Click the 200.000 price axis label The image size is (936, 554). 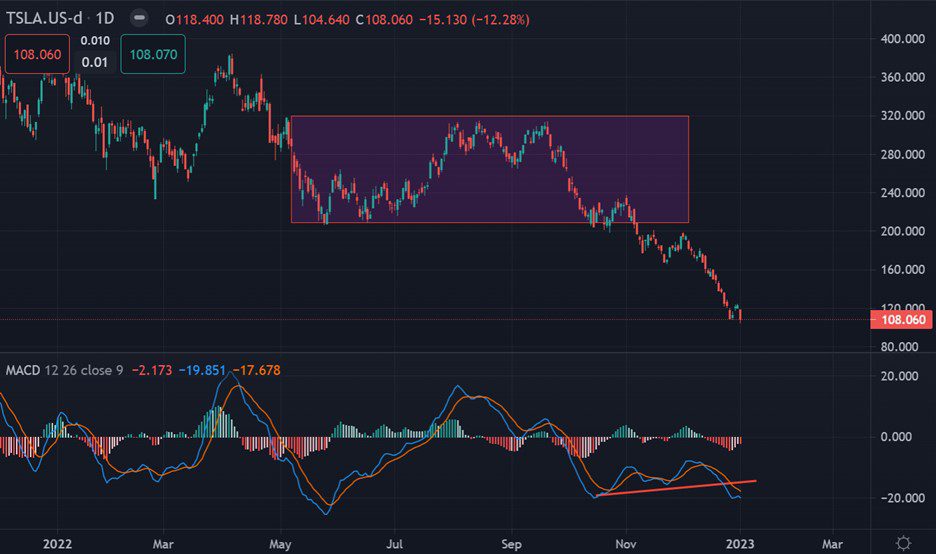coord(903,231)
